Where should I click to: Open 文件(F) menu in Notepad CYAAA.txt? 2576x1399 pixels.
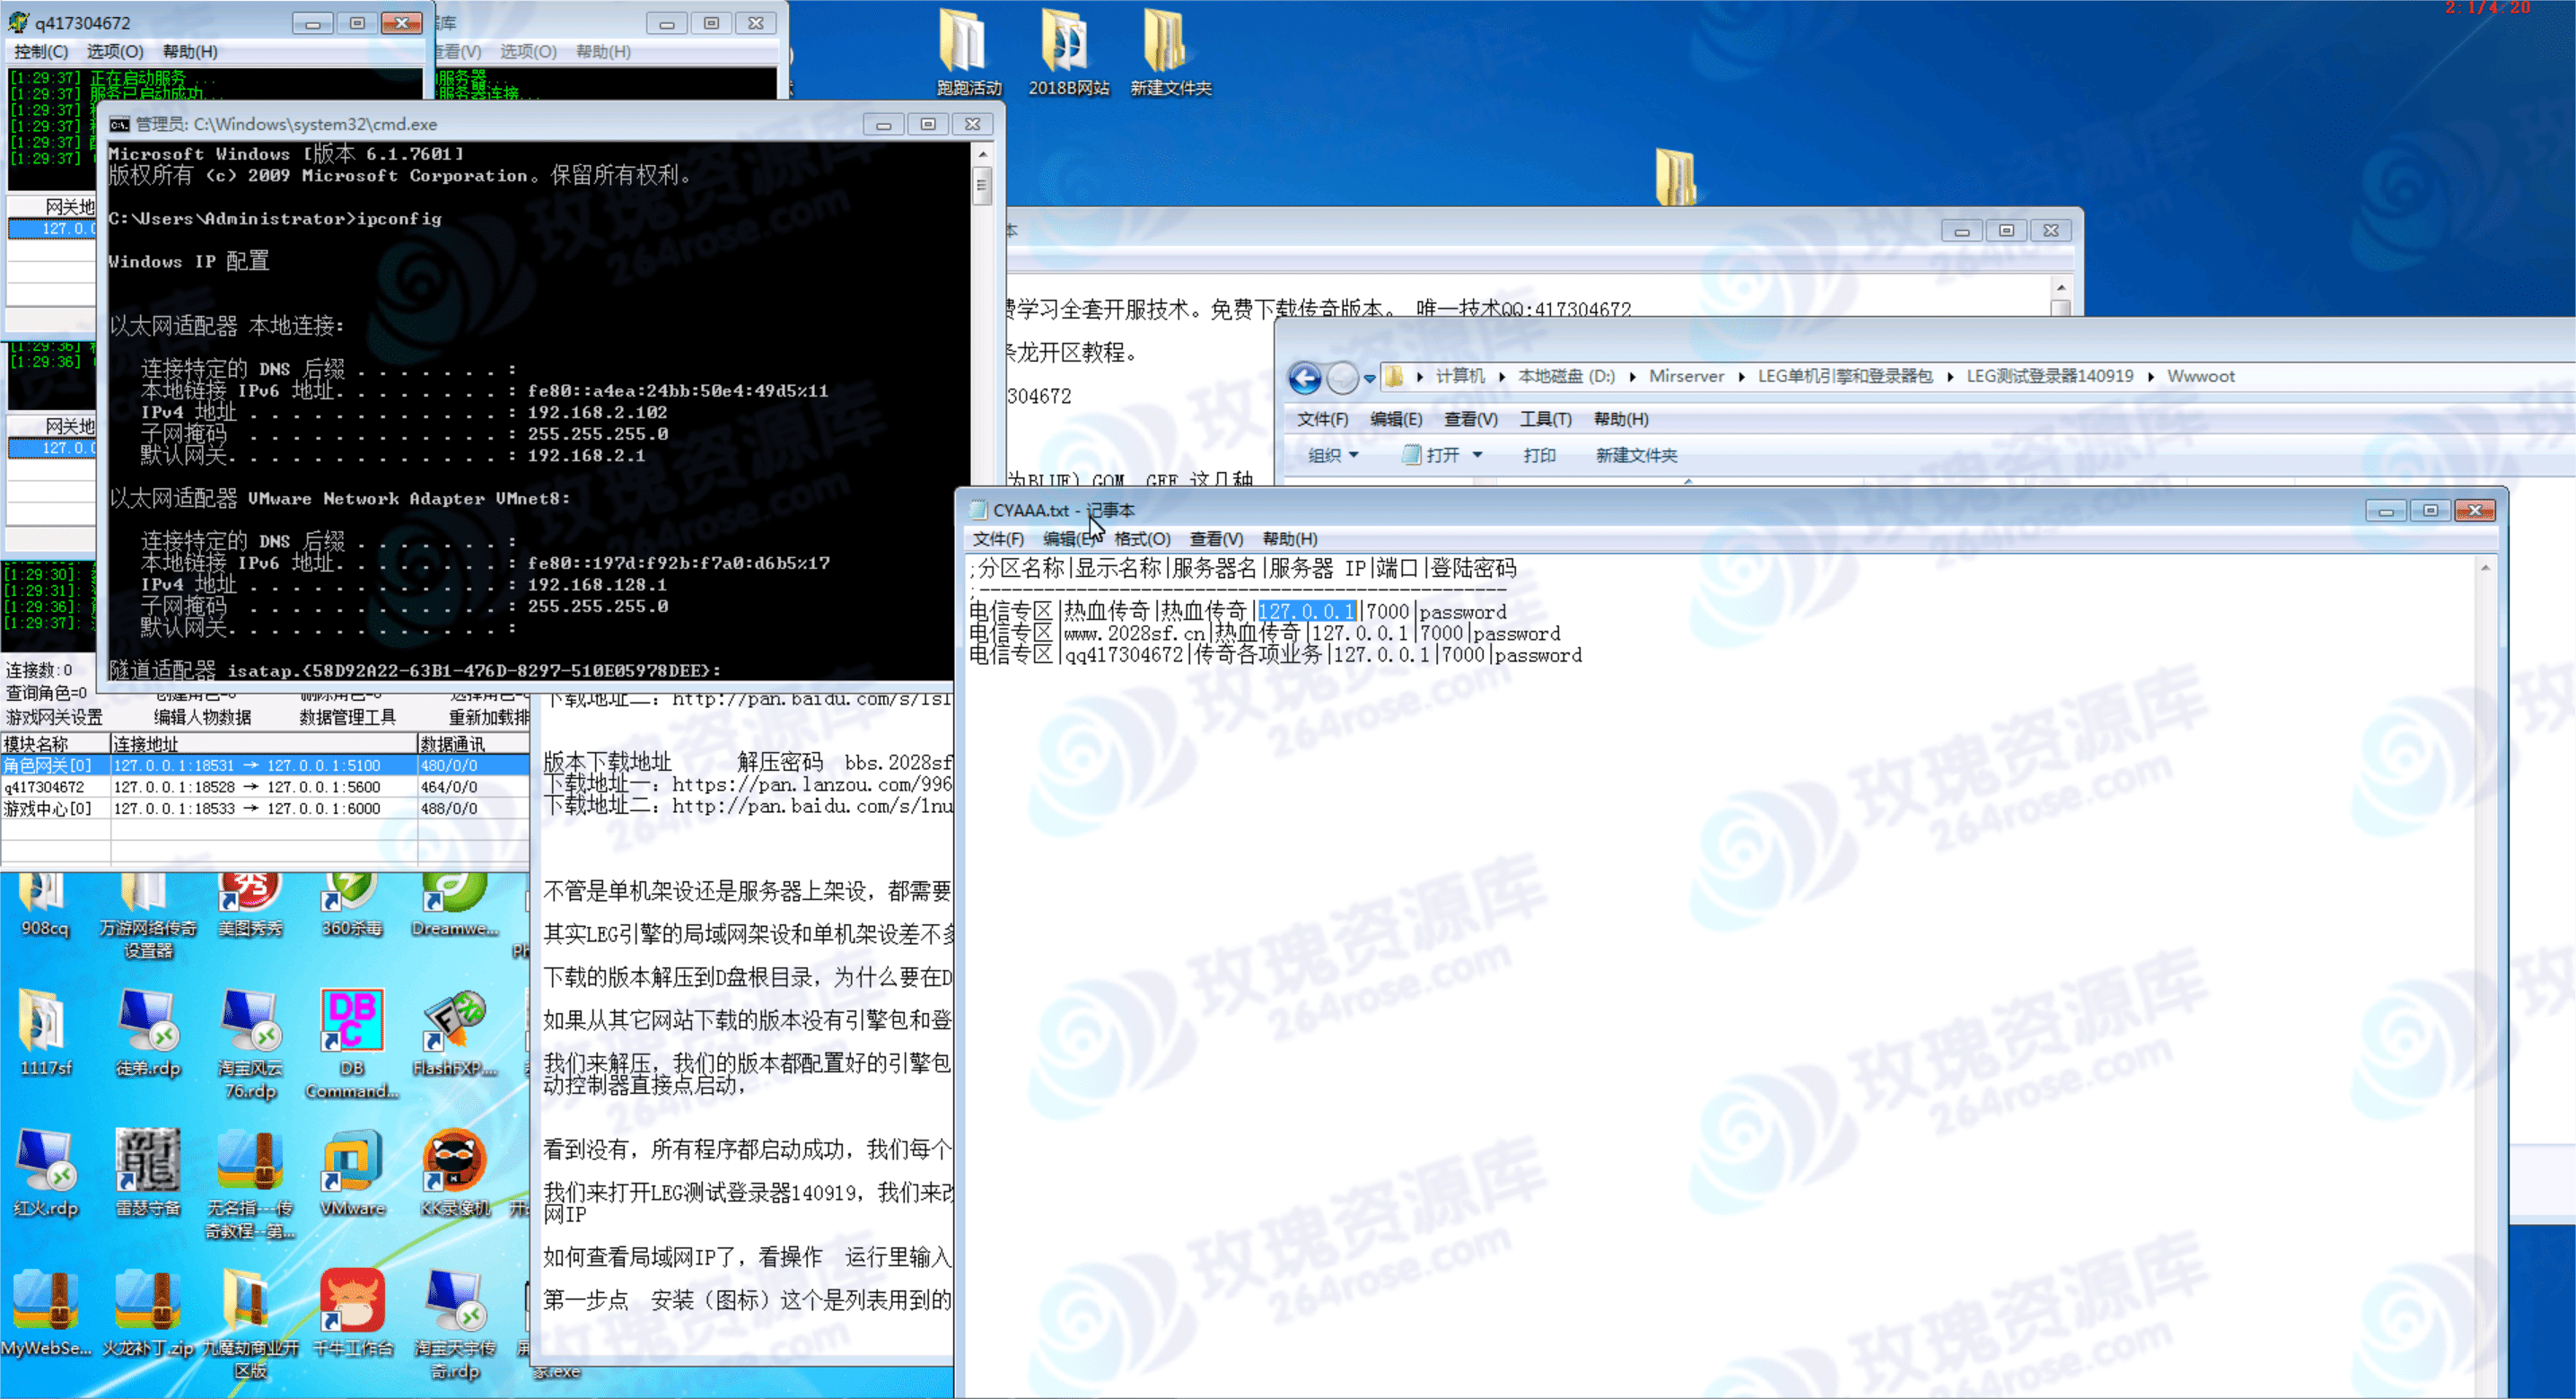coord(998,539)
